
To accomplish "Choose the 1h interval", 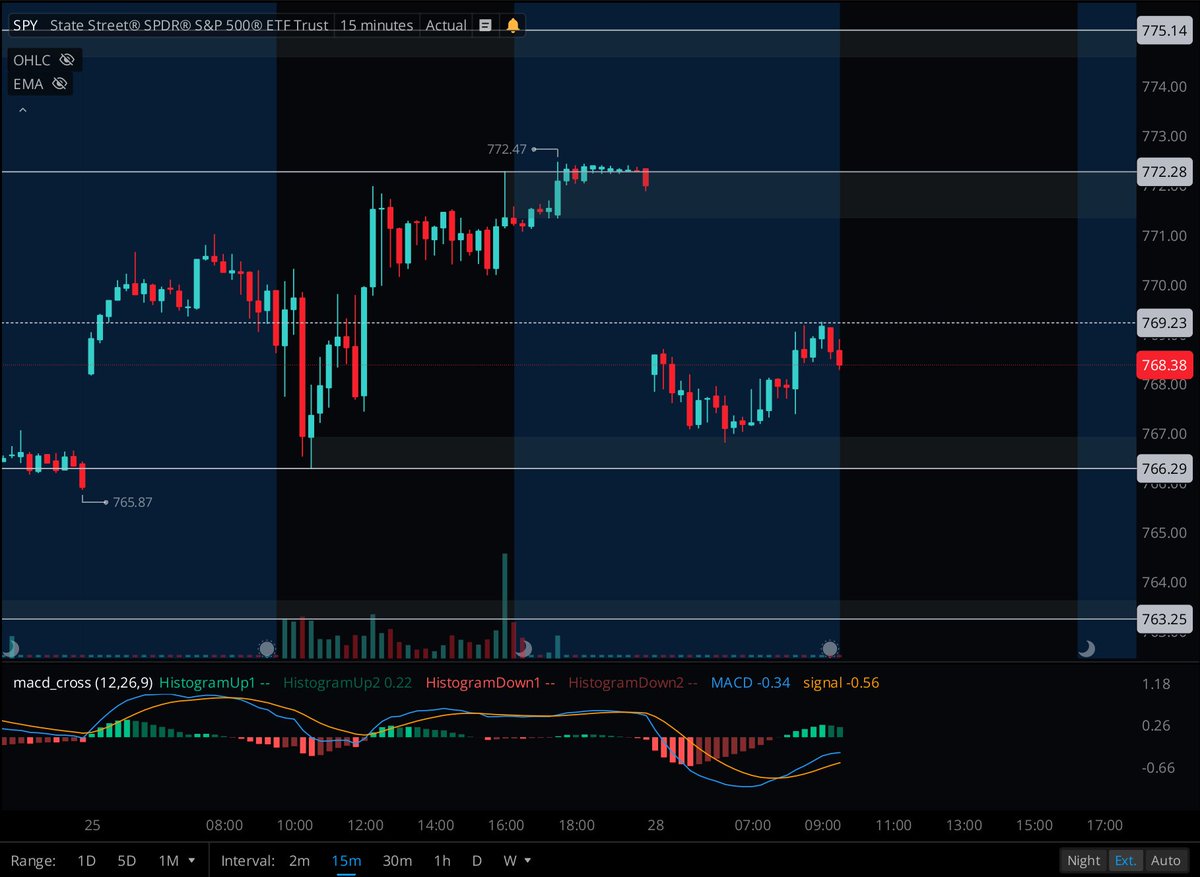I will pos(441,860).
